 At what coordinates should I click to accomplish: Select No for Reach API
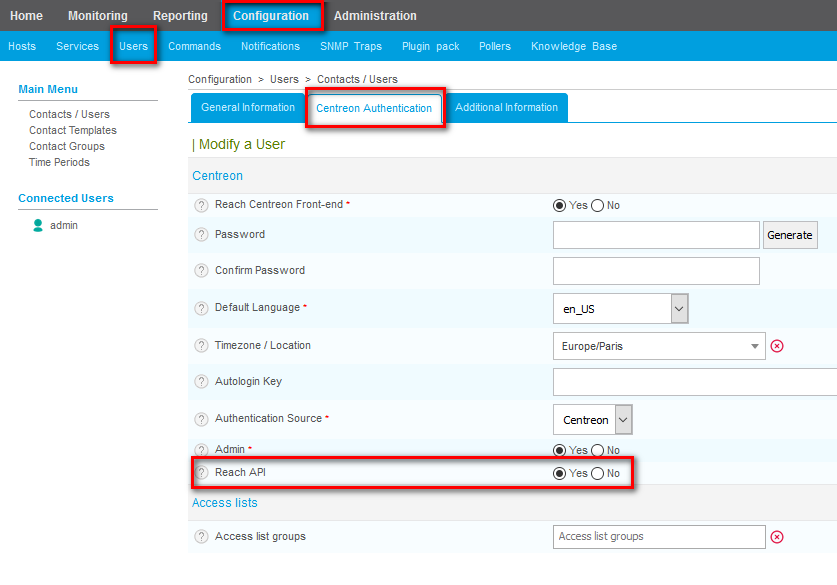598,474
